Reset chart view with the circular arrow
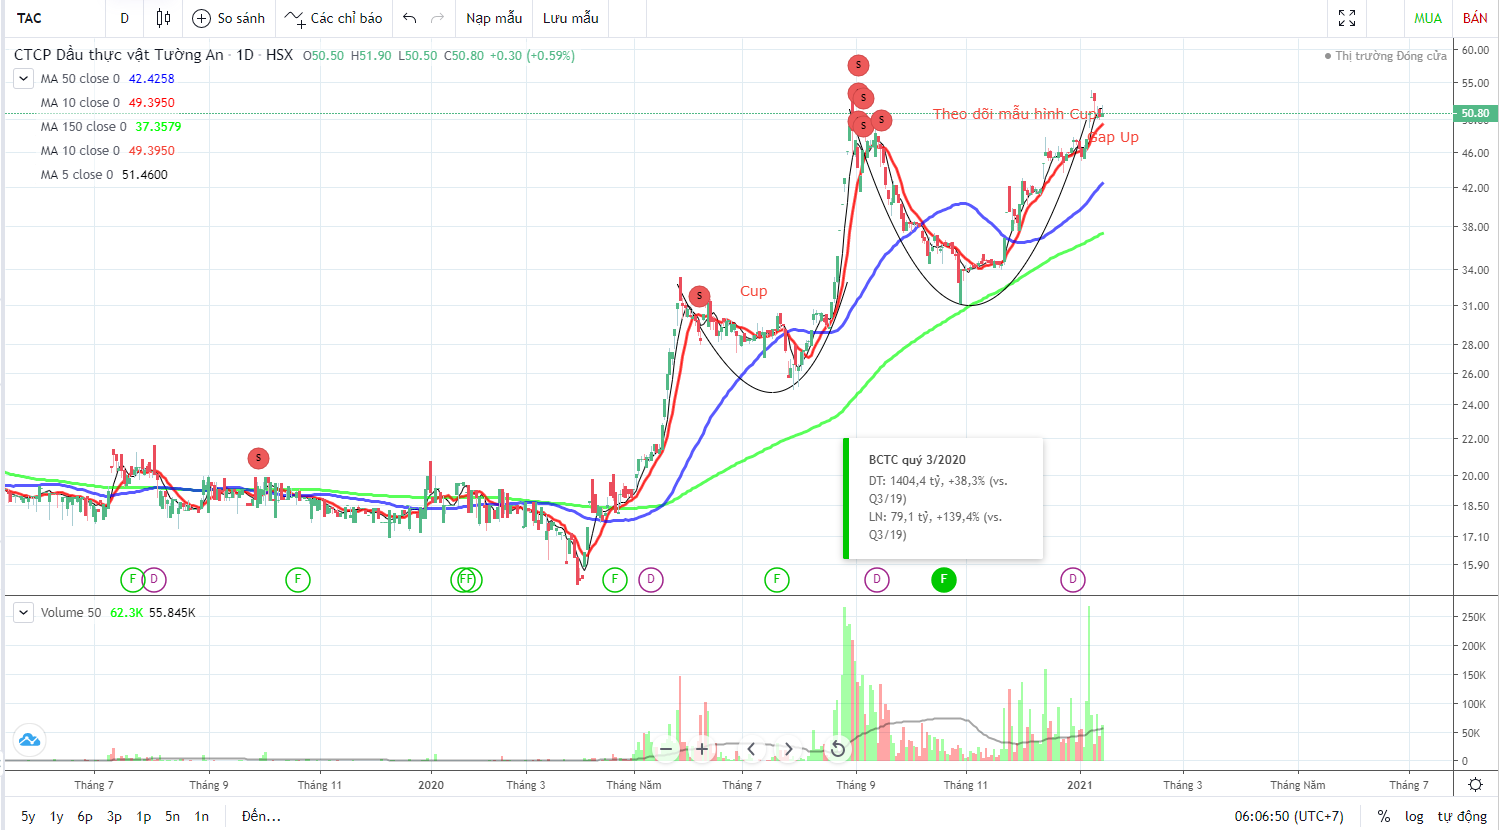The height and width of the screenshot is (830, 1501). pos(838,749)
